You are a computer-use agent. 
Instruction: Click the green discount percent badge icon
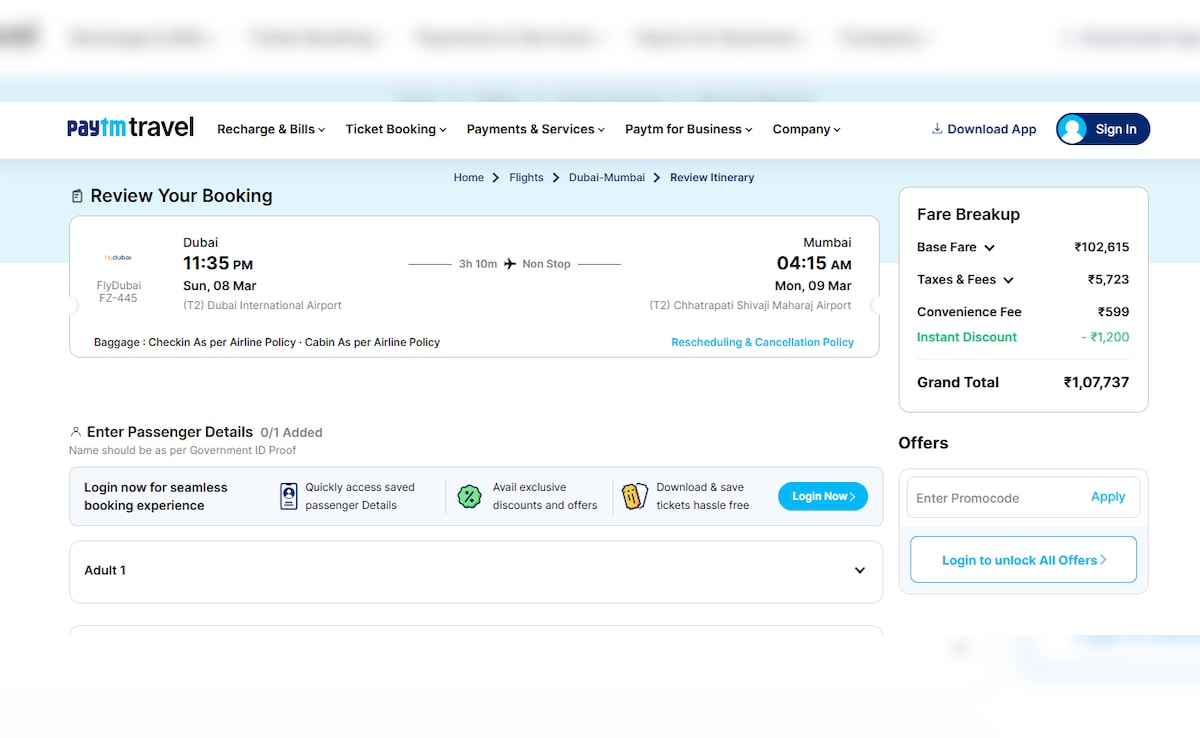[469, 496]
